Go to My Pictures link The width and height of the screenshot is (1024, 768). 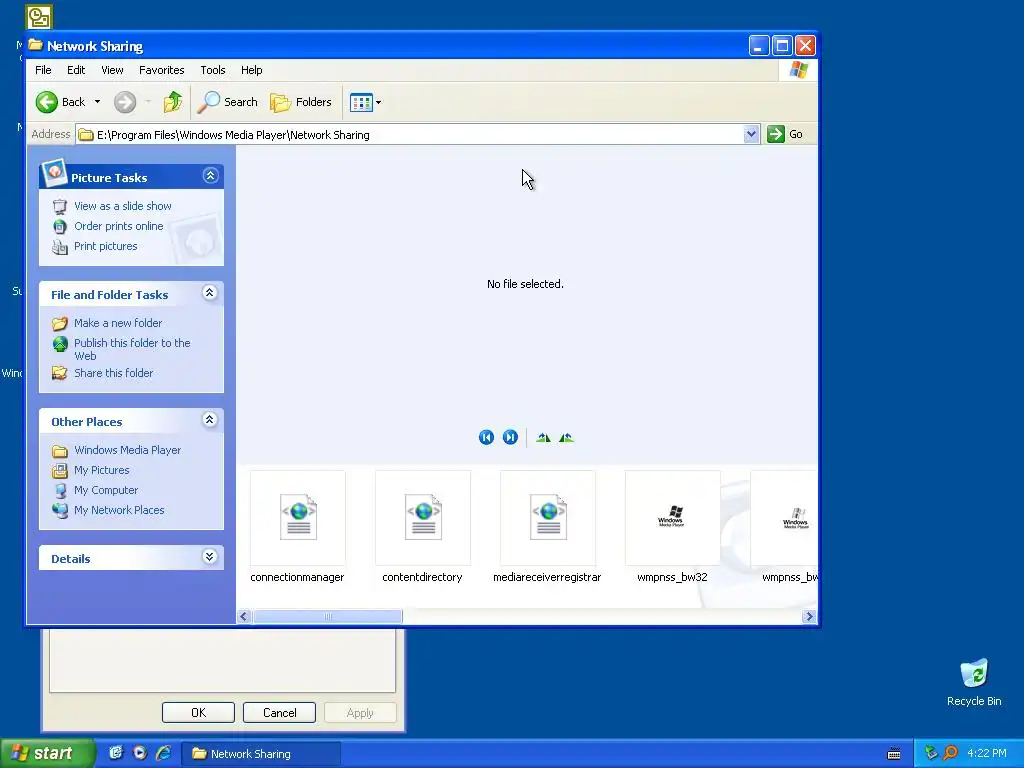102,470
